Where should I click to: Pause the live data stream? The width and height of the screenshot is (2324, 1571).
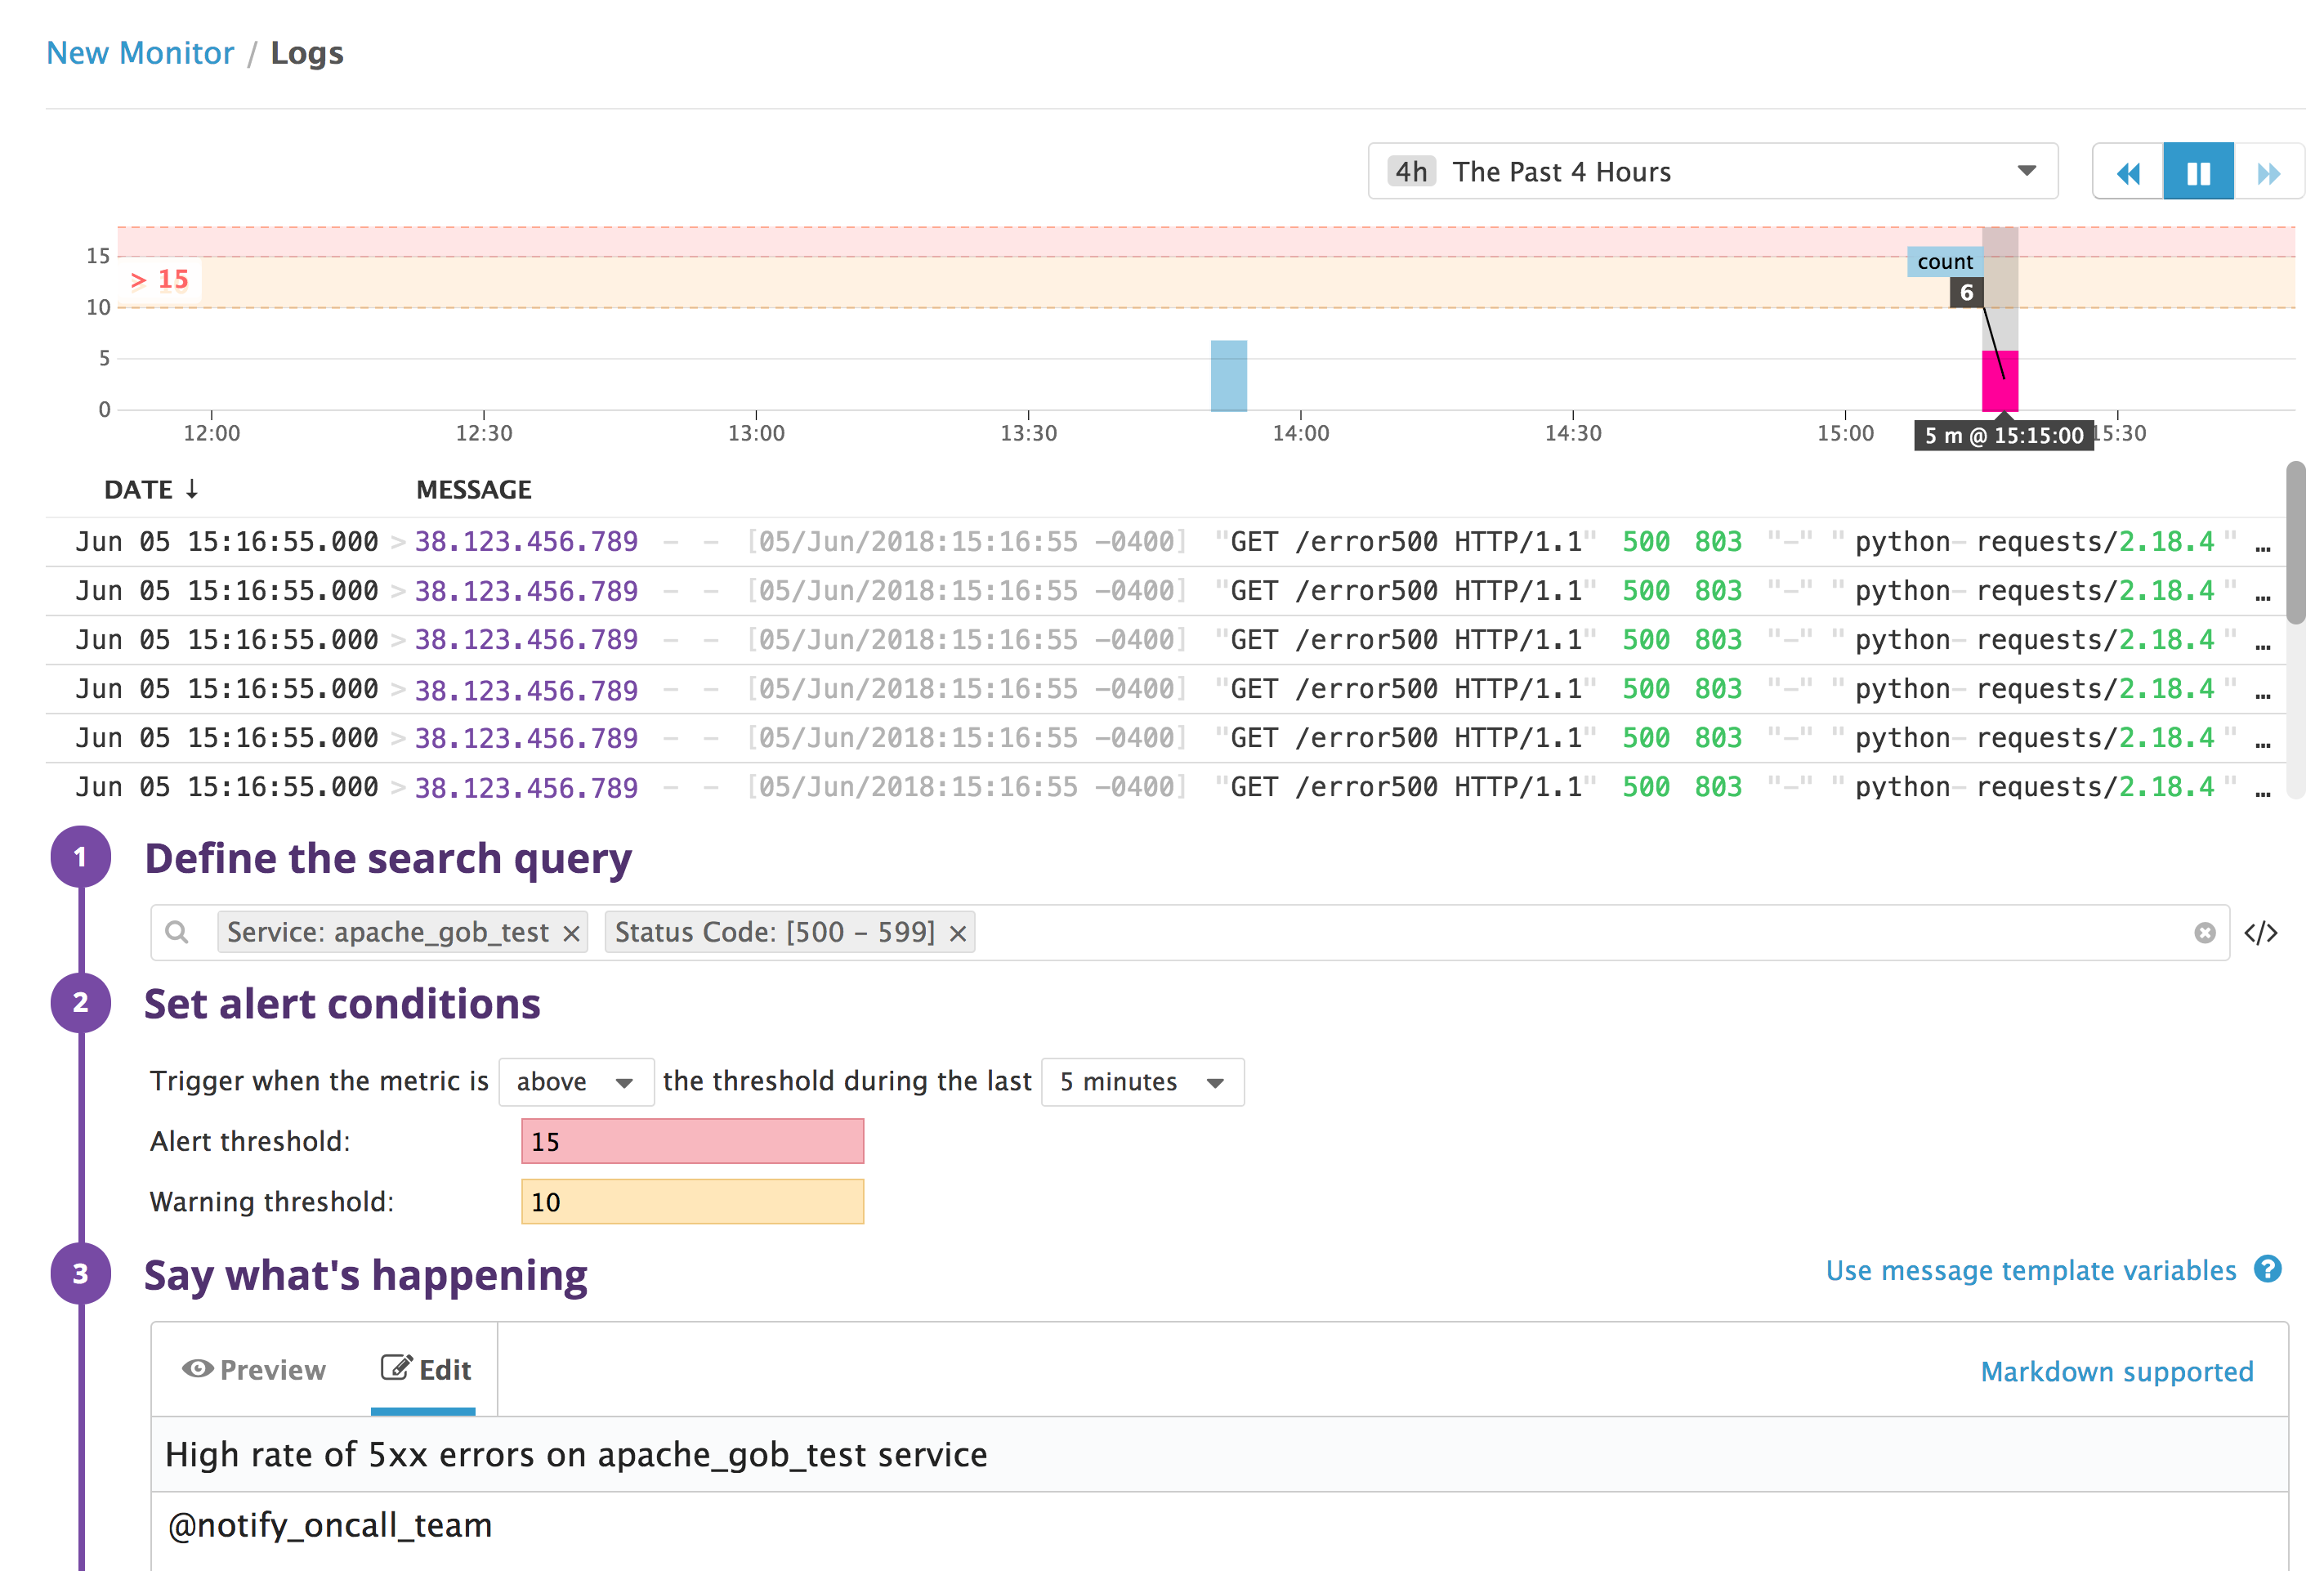coord(2197,171)
